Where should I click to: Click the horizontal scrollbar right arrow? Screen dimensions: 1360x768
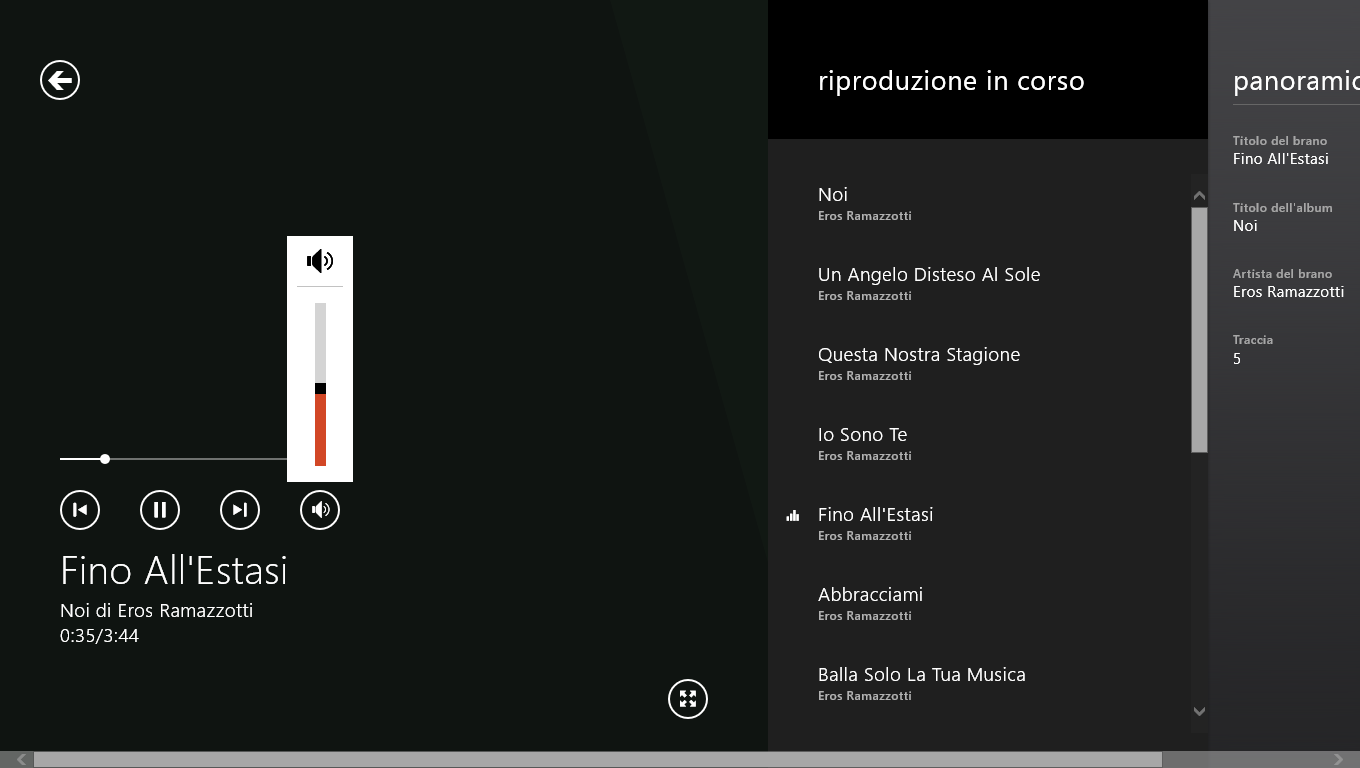(x=1339, y=760)
